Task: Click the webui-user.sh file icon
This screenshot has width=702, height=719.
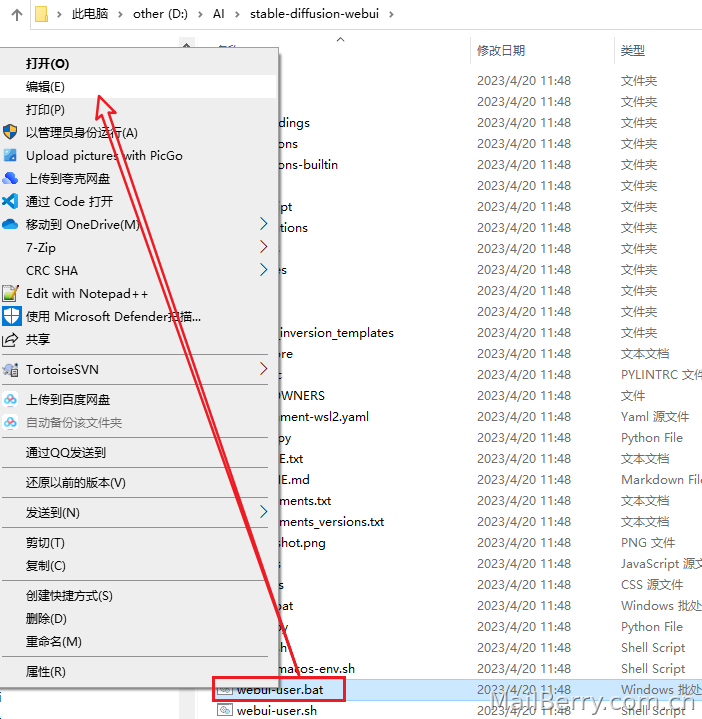Action: [225, 710]
